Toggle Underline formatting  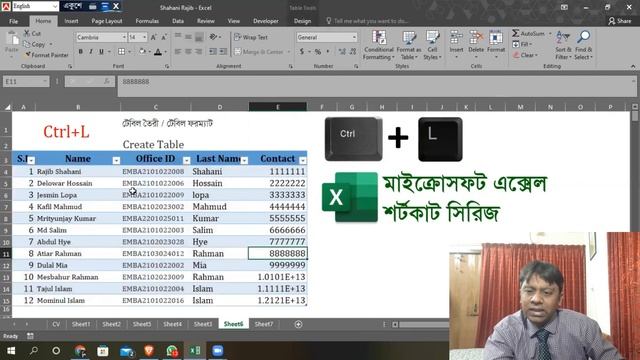pos(101,51)
